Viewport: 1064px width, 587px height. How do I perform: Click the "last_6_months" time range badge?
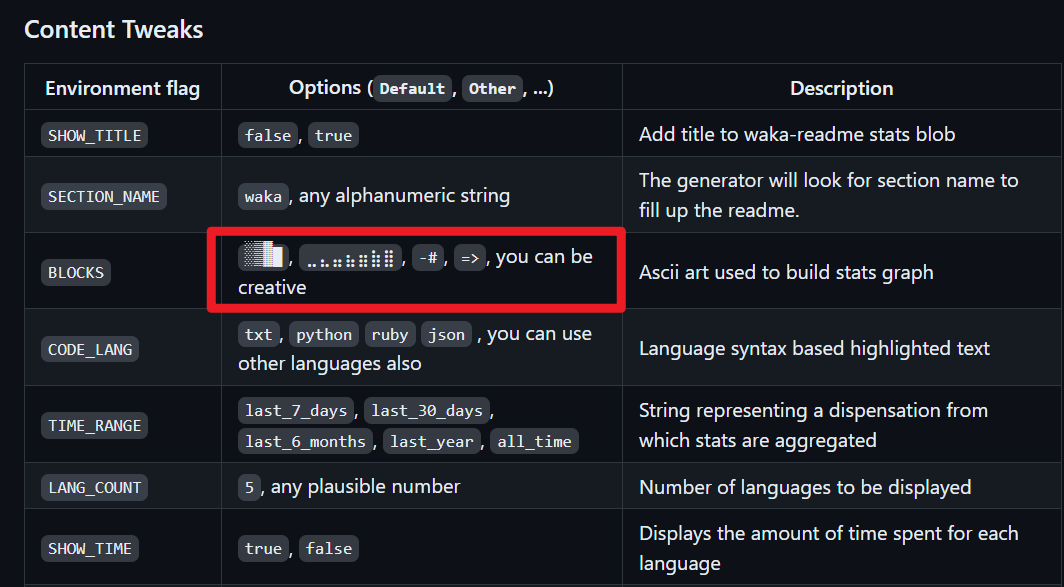[x=305, y=441]
